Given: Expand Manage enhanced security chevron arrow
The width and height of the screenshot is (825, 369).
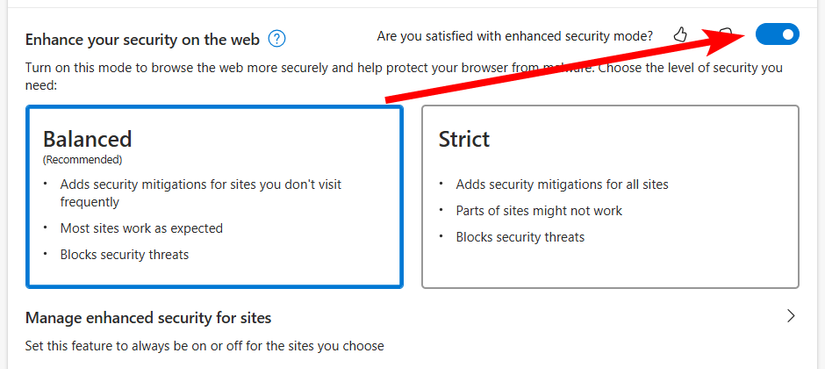Looking at the screenshot, I should point(790,316).
